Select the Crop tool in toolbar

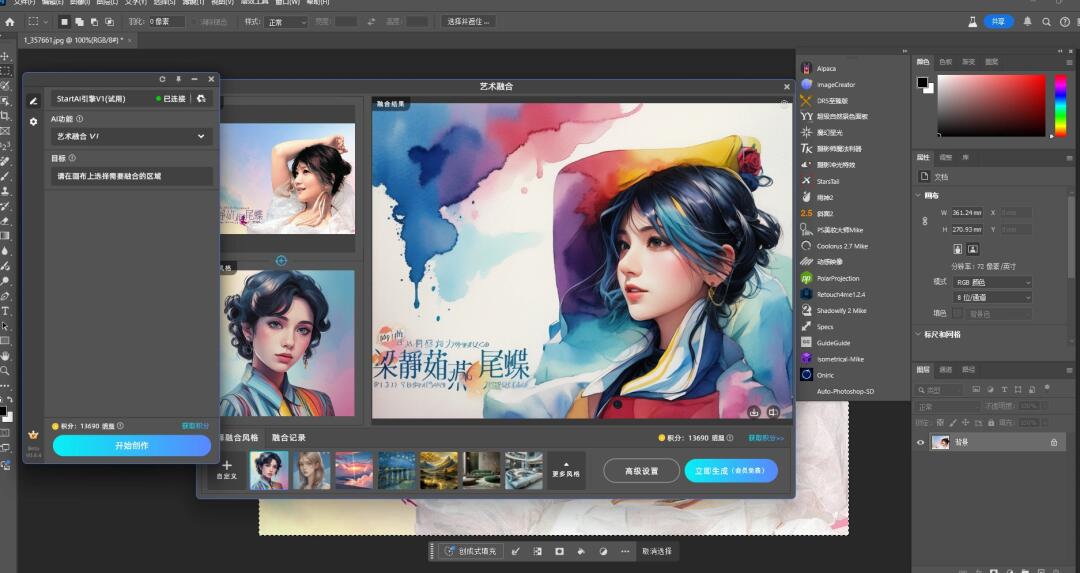tap(6, 116)
